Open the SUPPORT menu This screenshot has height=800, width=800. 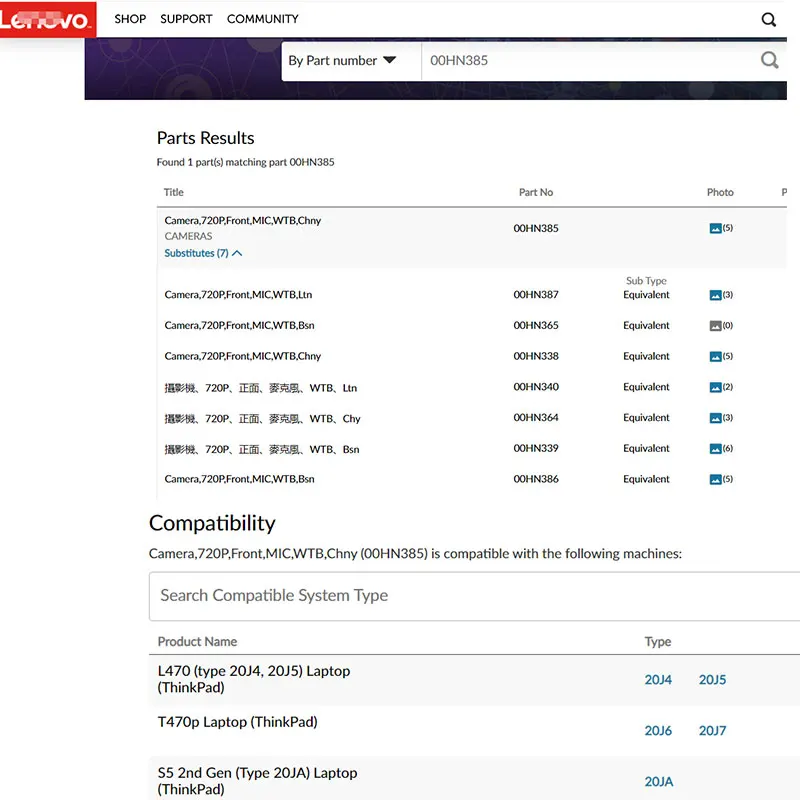point(186,19)
